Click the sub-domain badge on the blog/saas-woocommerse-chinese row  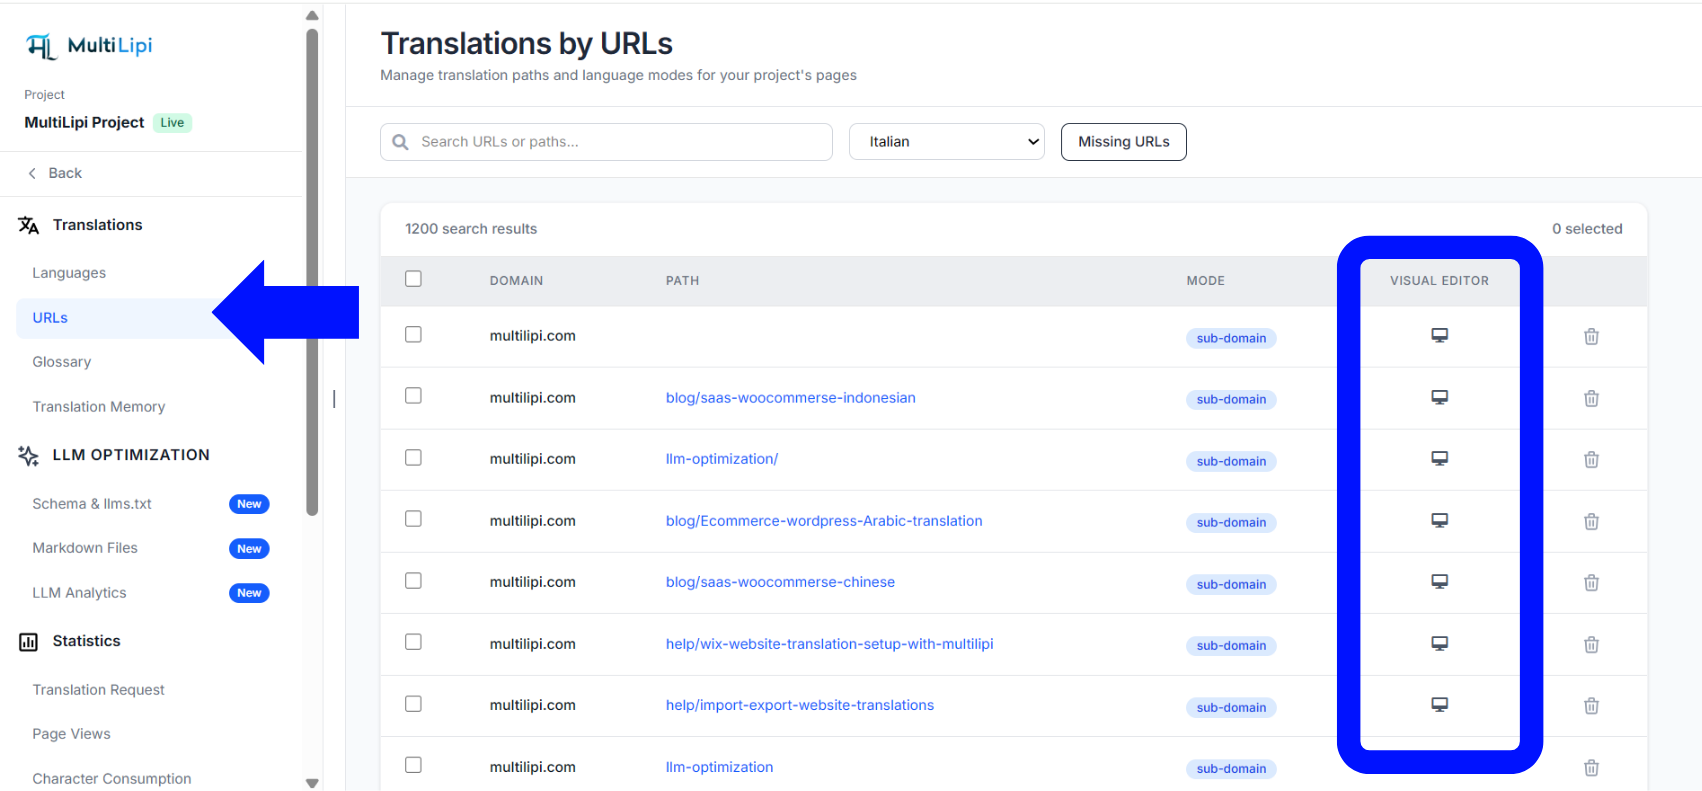point(1231,584)
